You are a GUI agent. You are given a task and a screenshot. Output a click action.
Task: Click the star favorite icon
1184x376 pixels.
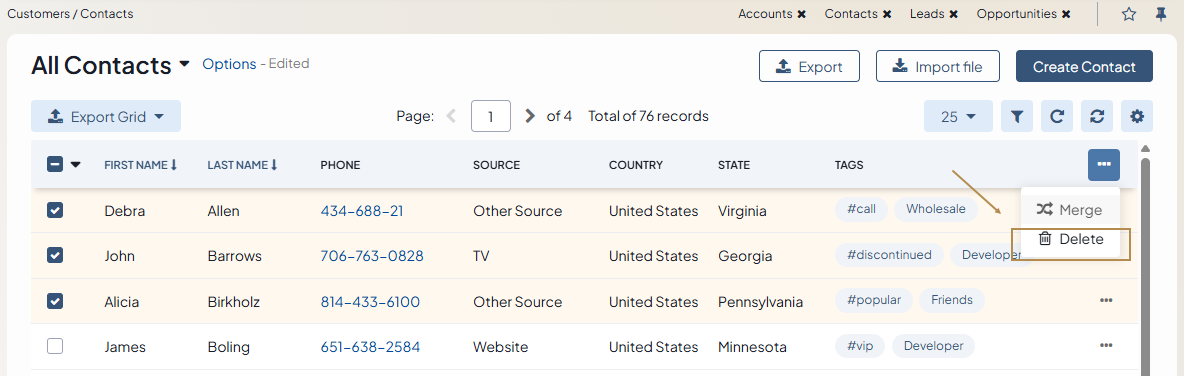1129,14
